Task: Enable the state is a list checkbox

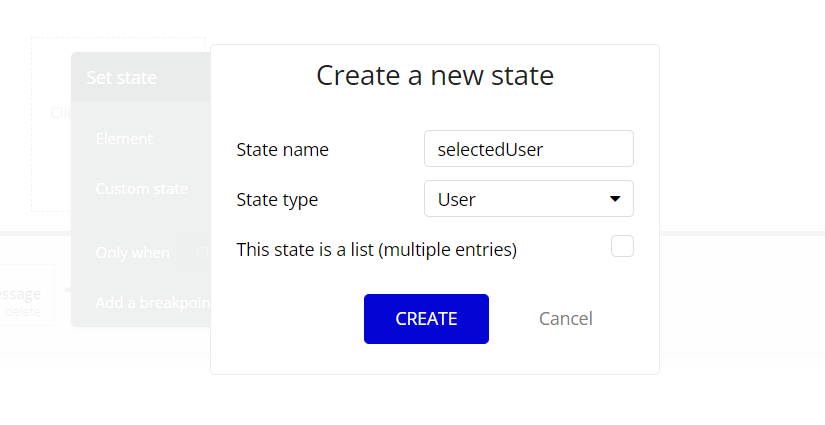Action: point(622,246)
